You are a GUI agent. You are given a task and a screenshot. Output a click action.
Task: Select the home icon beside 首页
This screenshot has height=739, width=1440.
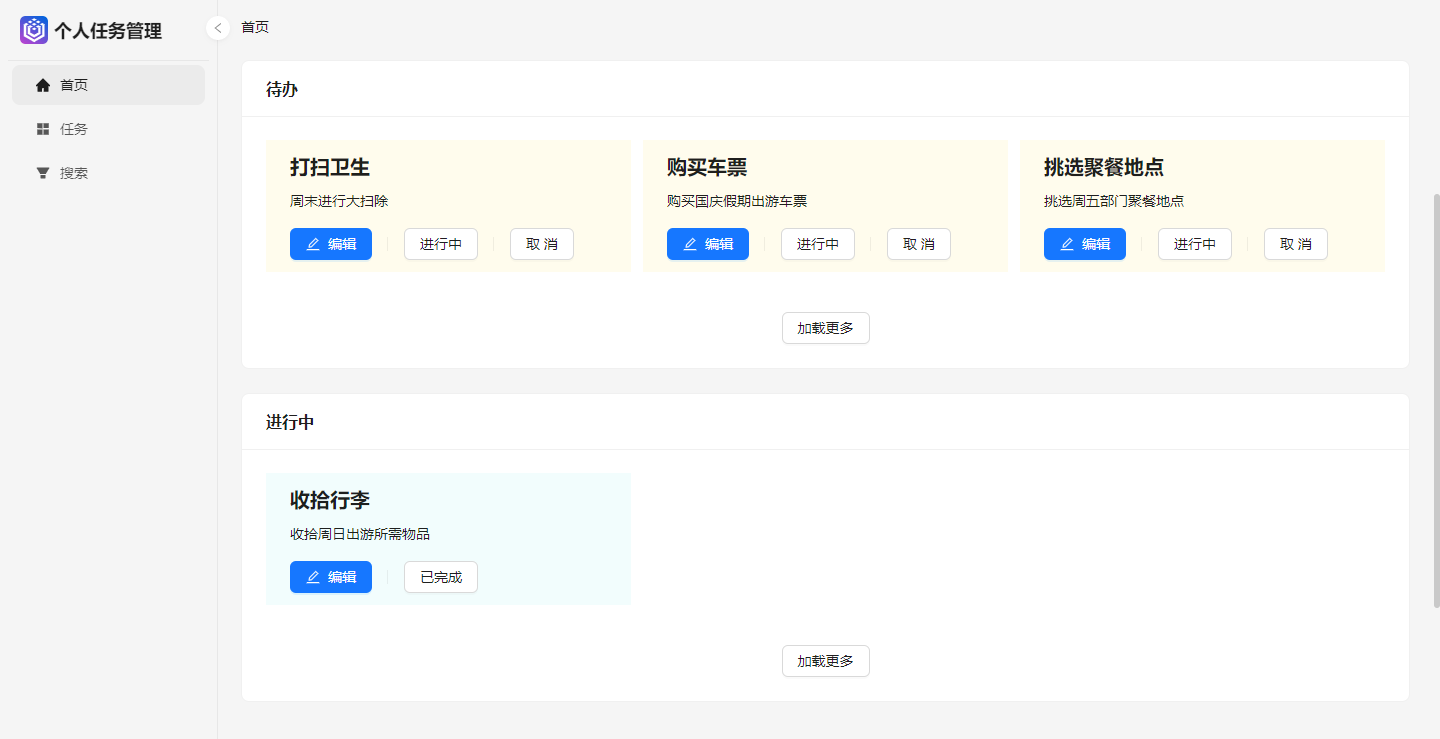(x=42, y=85)
